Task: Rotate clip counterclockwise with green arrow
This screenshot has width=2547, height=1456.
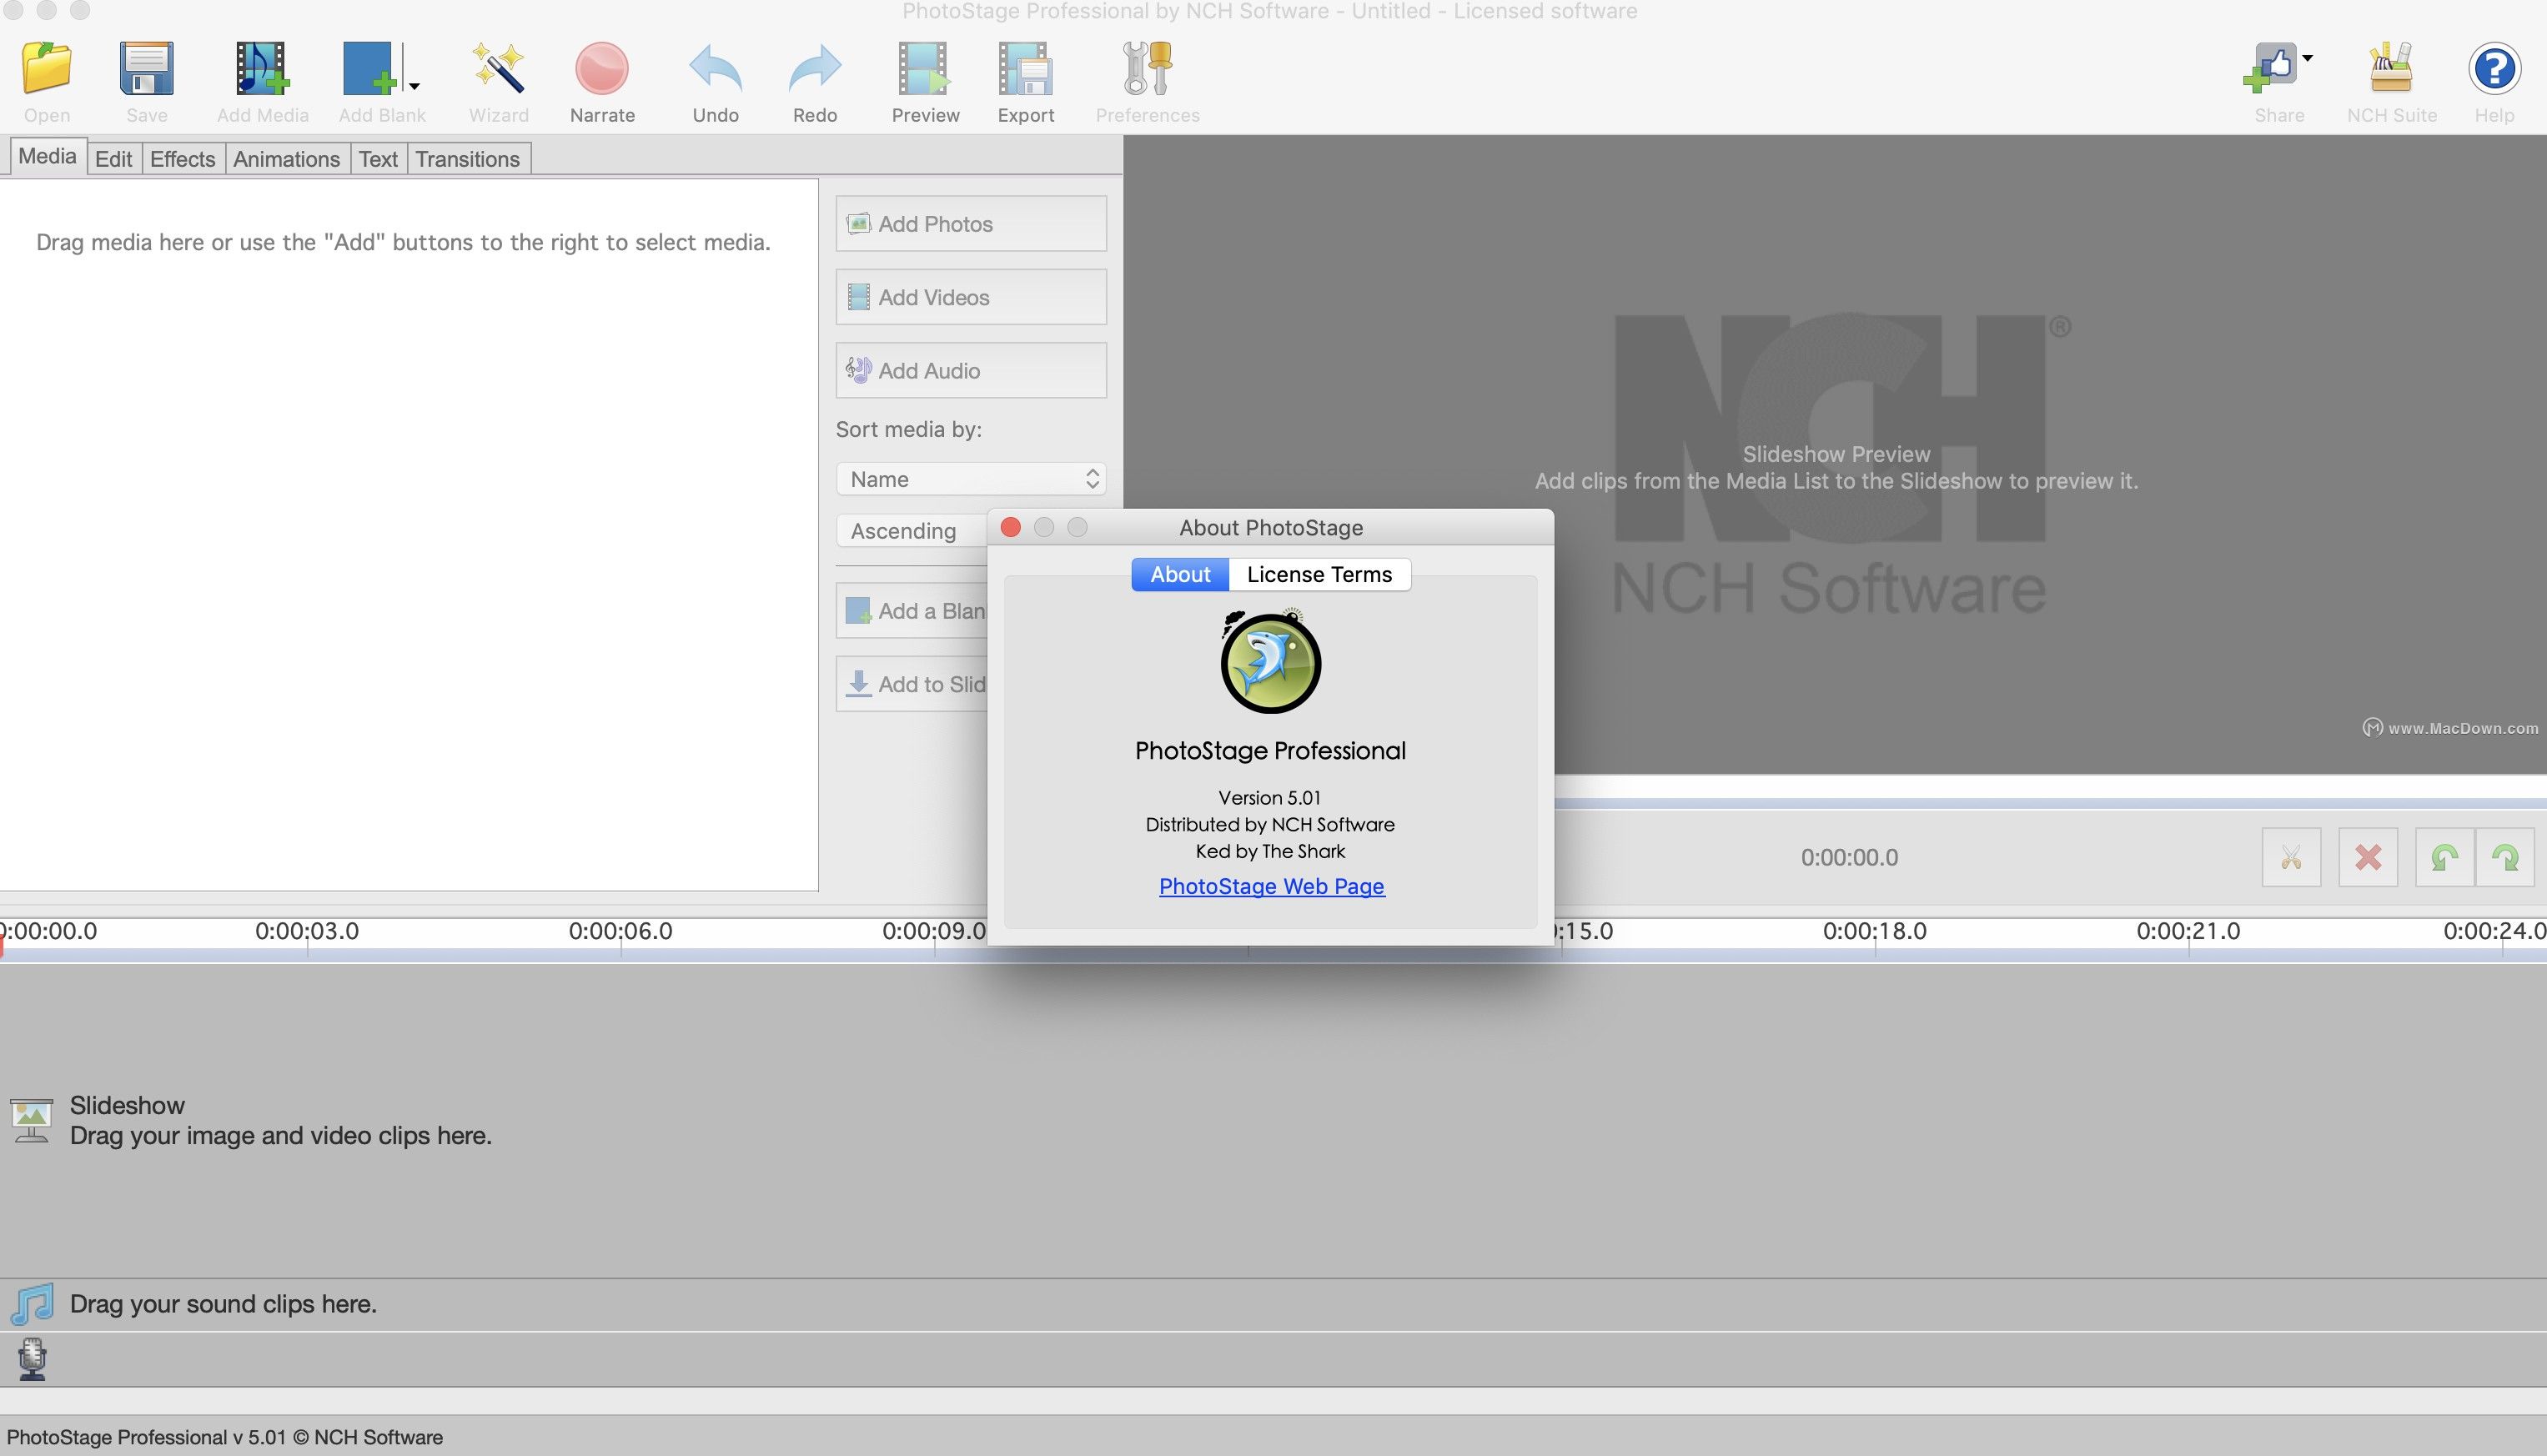Action: coord(2444,857)
